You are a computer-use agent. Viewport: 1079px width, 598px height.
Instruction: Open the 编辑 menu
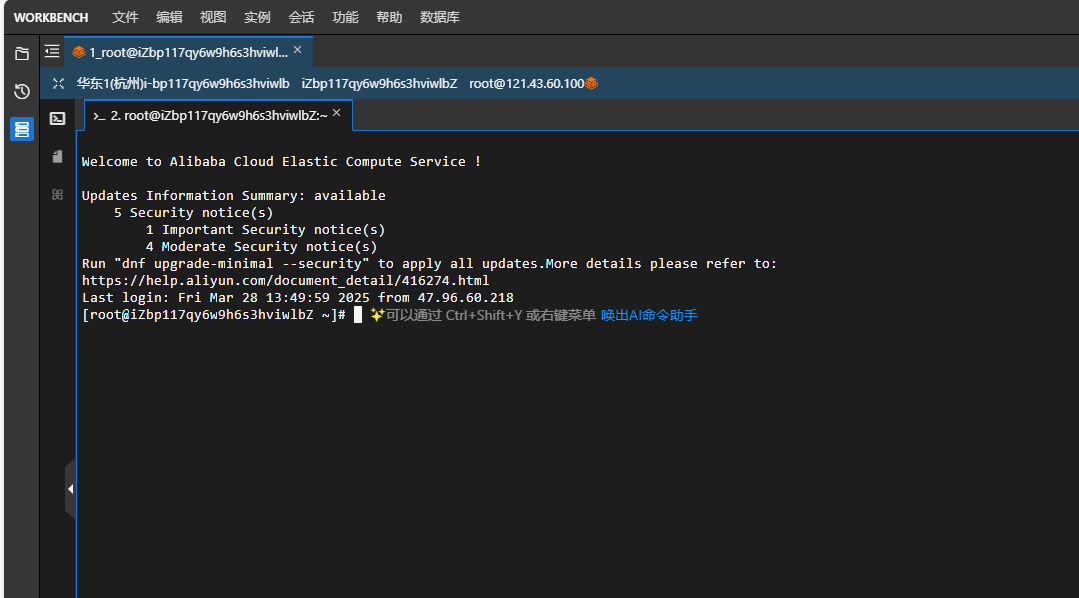coord(169,17)
